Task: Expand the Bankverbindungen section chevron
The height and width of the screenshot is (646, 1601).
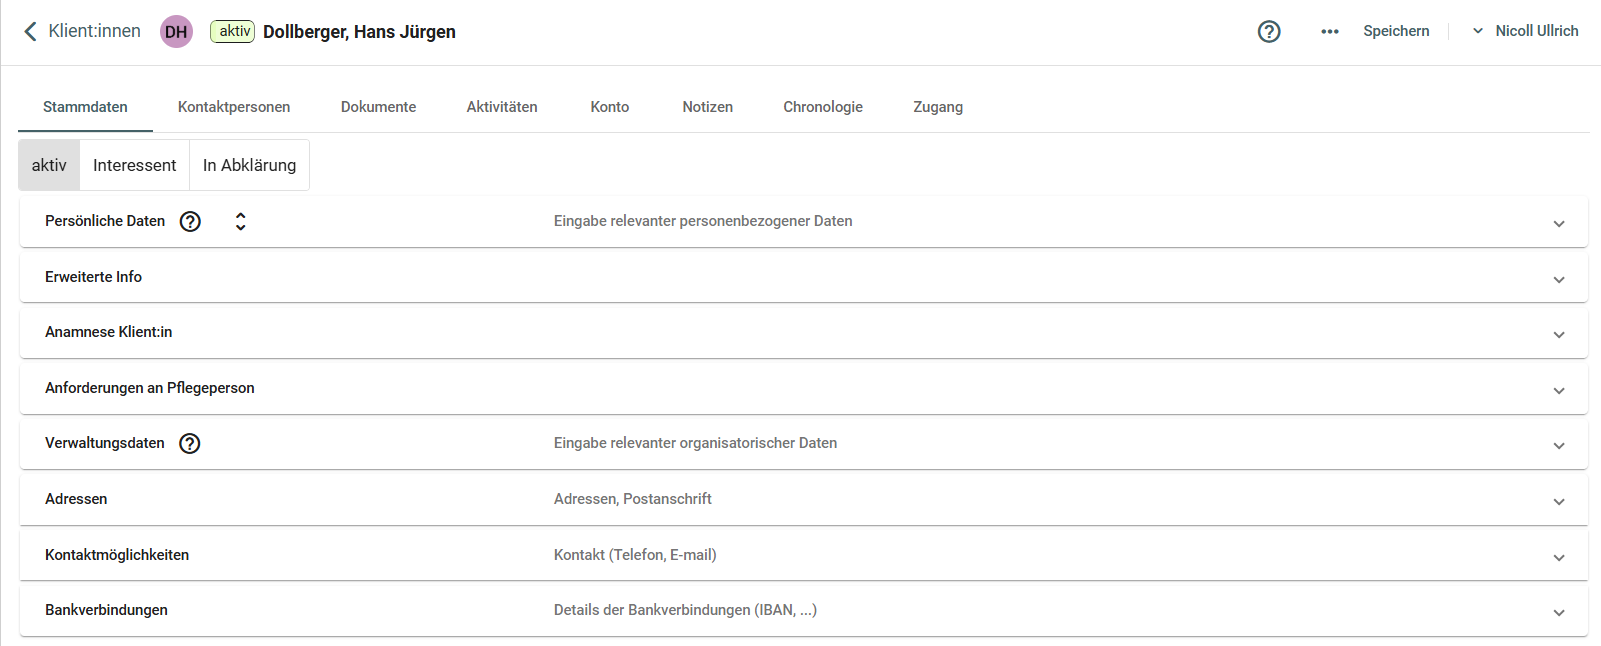Action: coord(1558,612)
